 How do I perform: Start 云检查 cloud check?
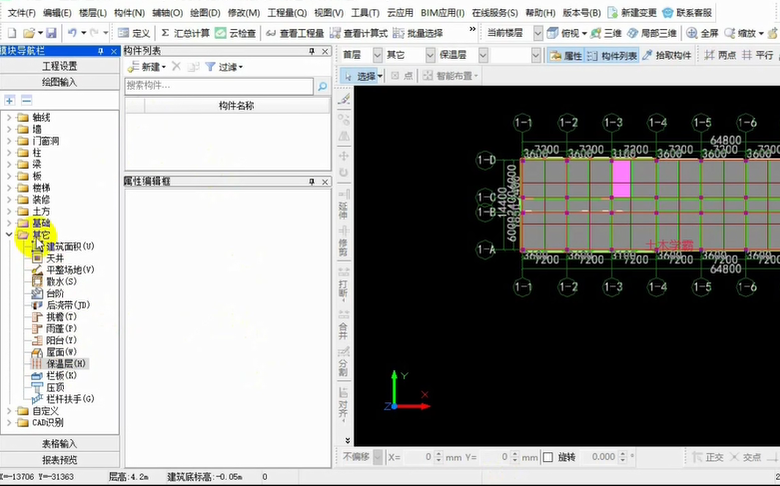point(235,33)
